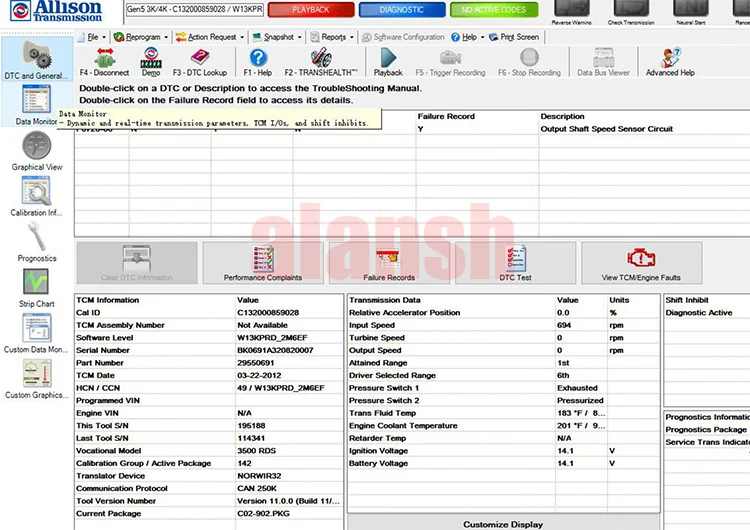Click the Neutral Start indicator
The image size is (750, 530).
tap(691, 12)
